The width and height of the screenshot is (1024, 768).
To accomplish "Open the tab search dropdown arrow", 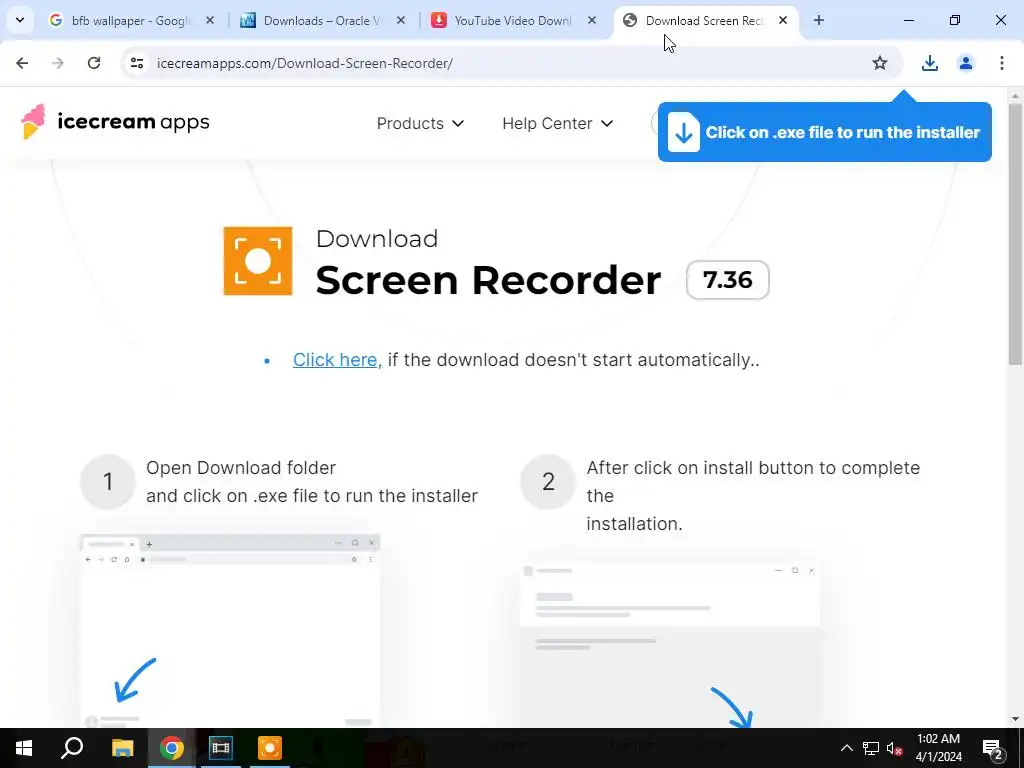I will 20,20.
